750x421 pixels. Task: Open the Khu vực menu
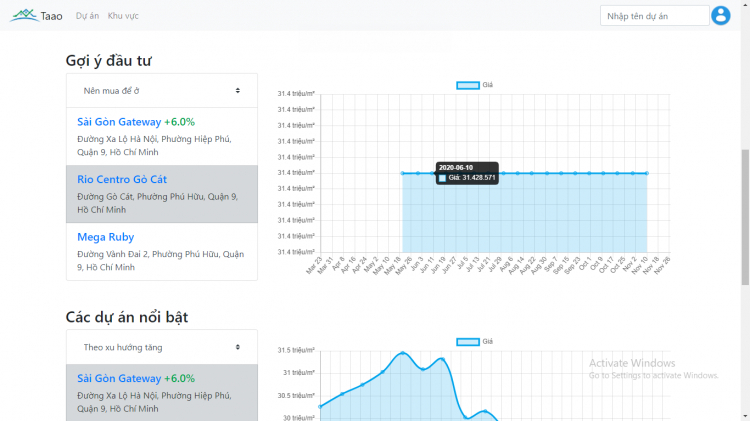click(123, 16)
